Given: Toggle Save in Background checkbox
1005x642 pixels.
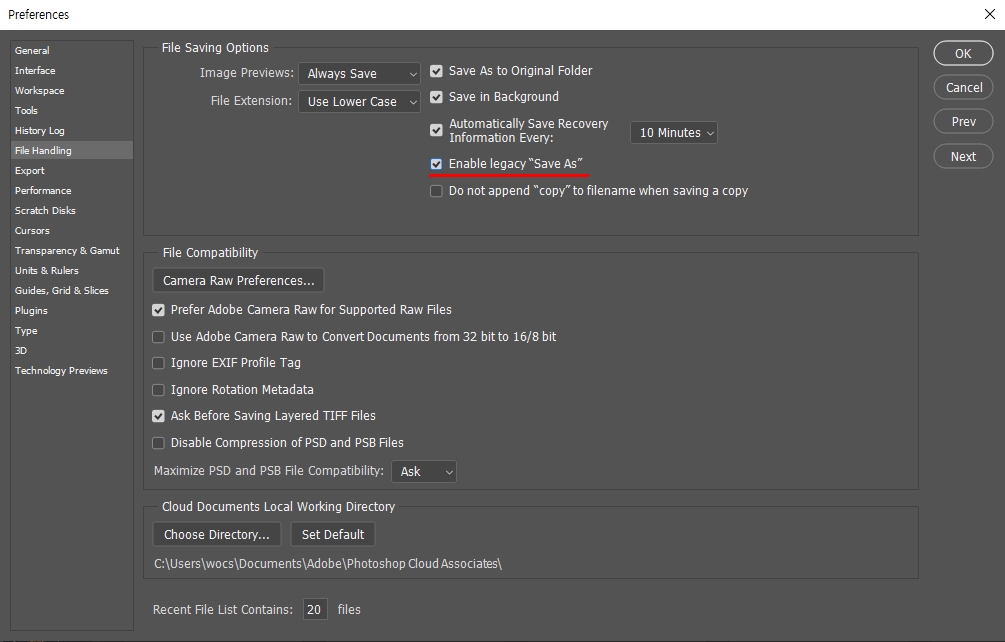Looking at the screenshot, I should [x=436, y=97].
